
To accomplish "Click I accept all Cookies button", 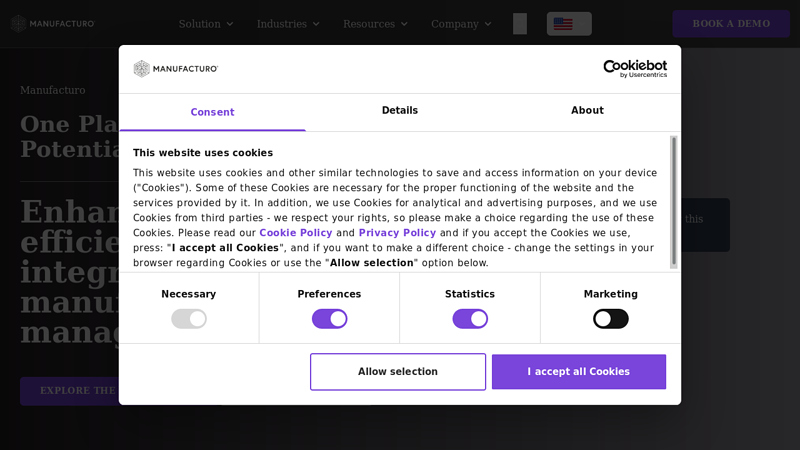I will [x=579, y=372].
